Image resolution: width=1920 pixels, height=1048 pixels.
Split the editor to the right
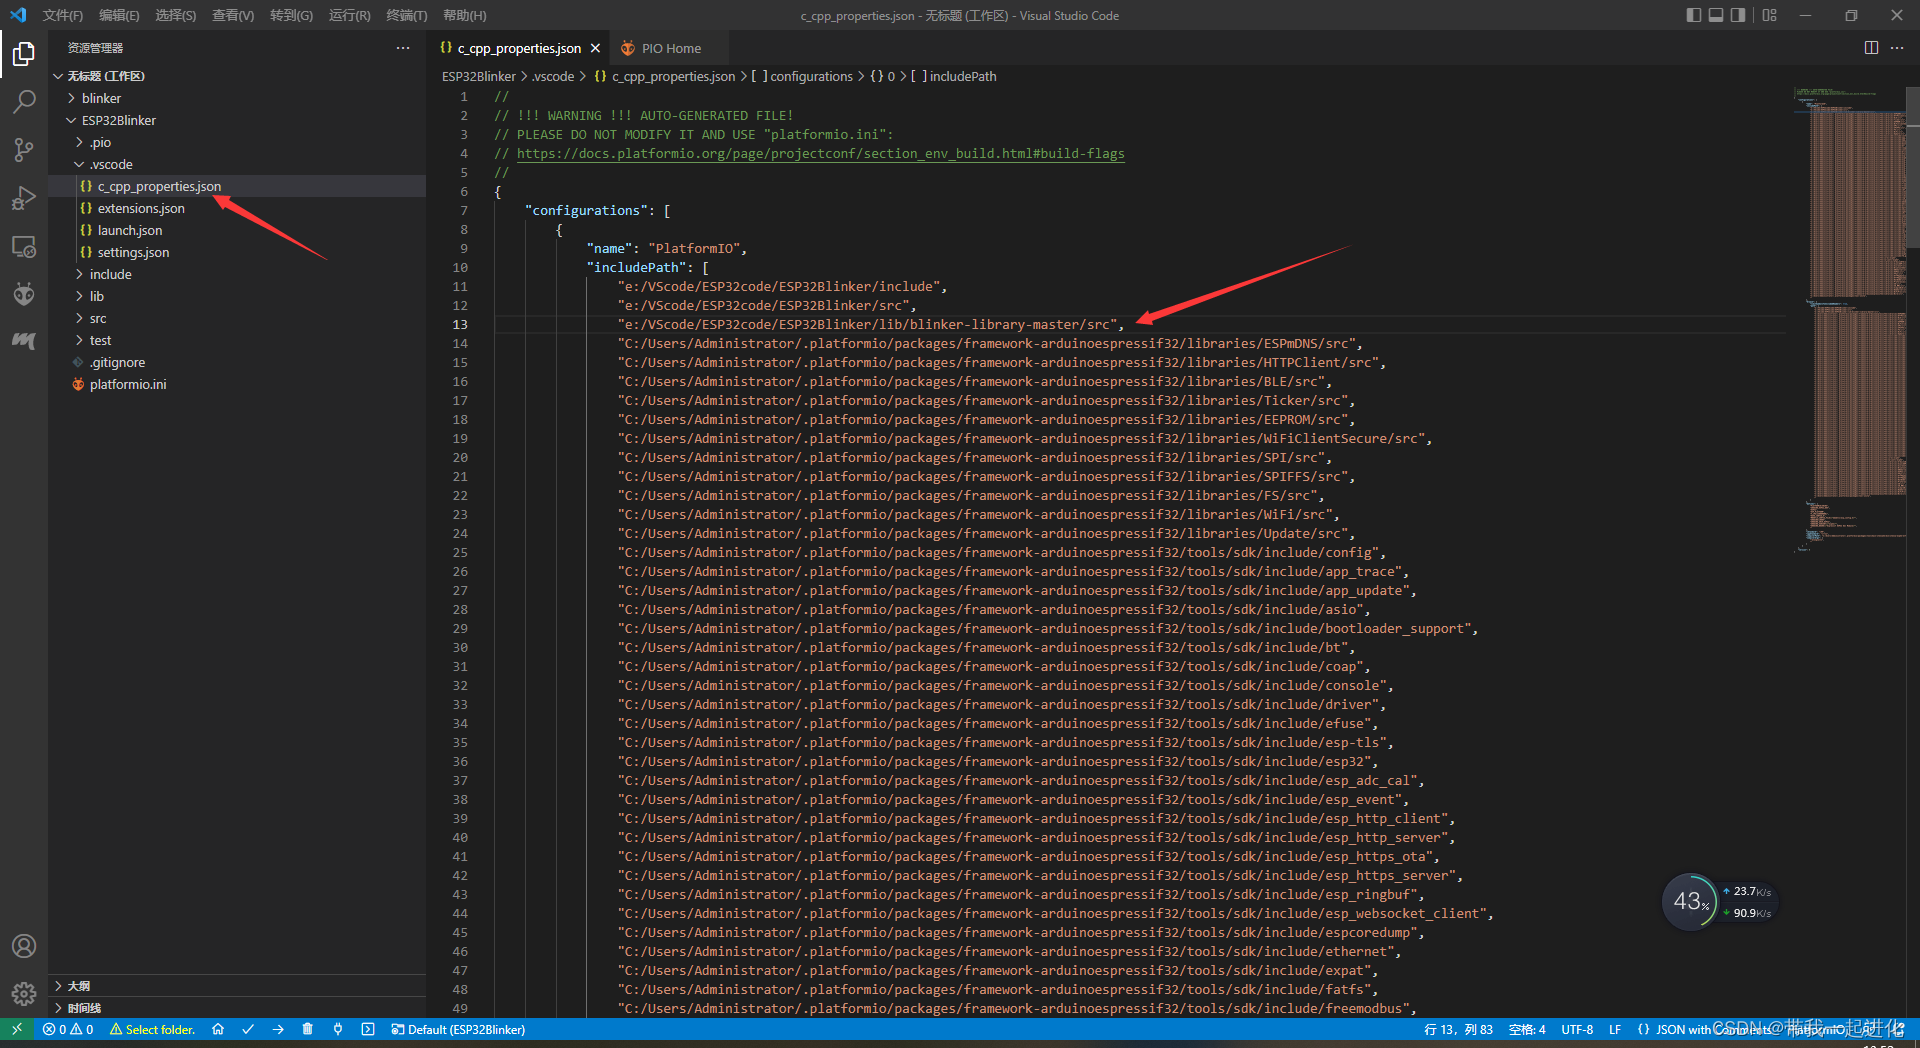(1871, 48)
